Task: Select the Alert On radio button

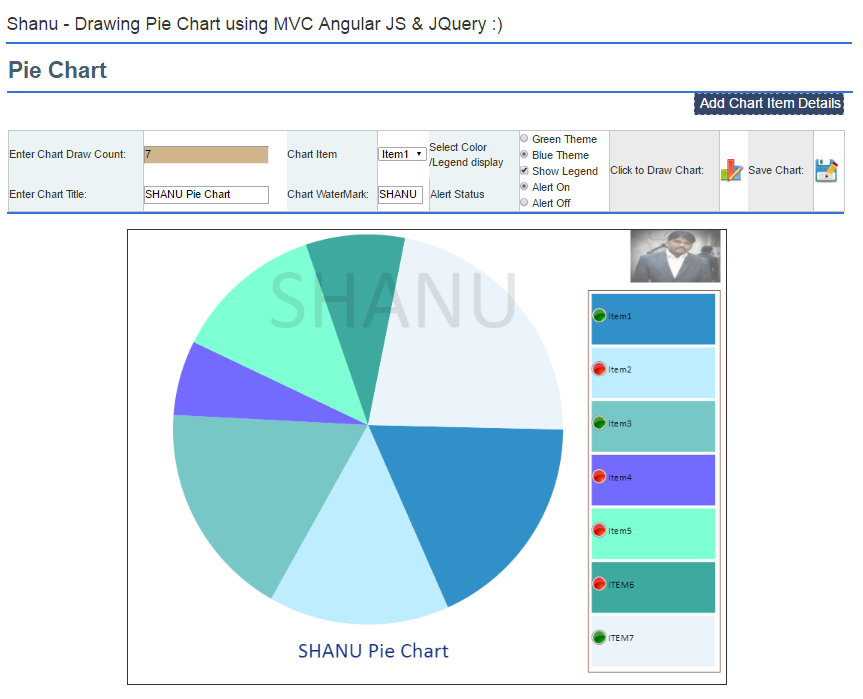Action: (524, 187)
